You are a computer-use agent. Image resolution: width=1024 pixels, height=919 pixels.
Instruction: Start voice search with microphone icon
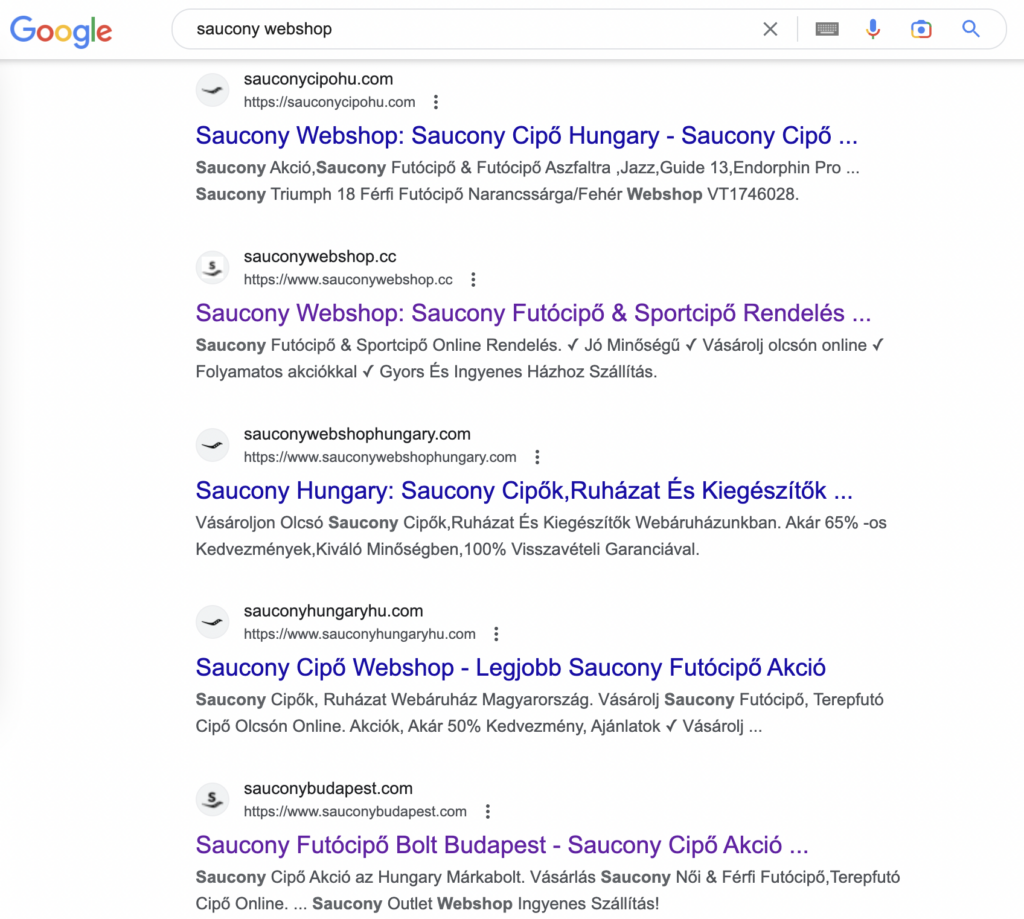pyautogui.click(x=873, y=29)
